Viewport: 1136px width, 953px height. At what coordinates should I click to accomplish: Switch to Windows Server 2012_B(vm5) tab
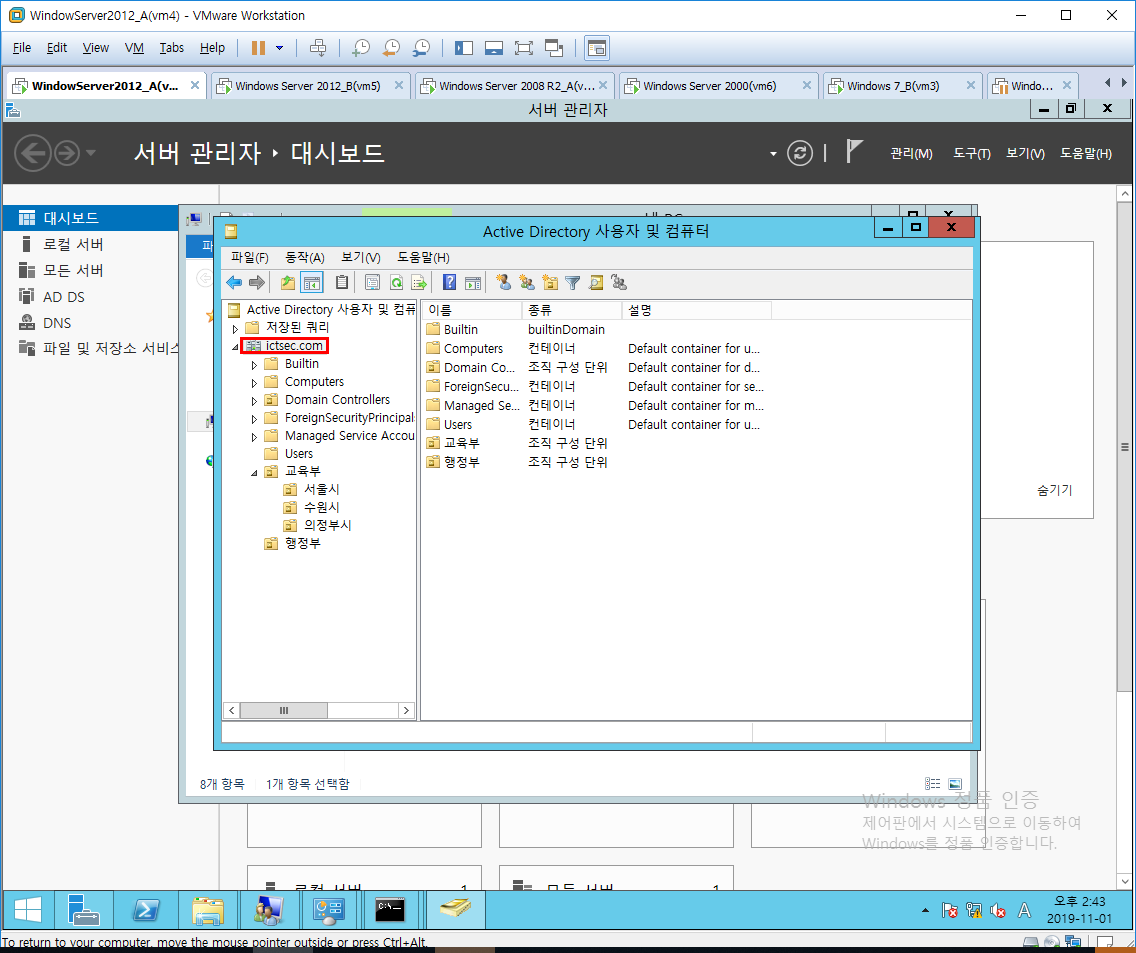tap(312, 86)
